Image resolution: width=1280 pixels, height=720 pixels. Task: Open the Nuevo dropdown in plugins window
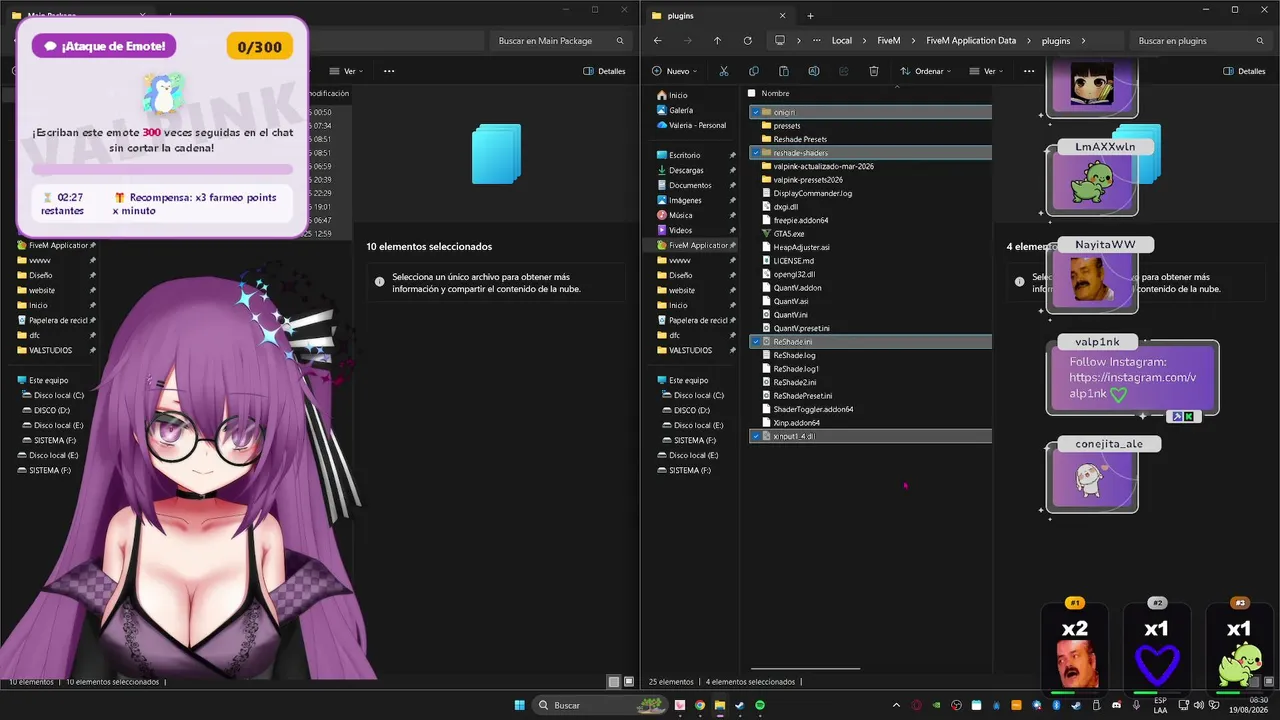pos(674,71)
